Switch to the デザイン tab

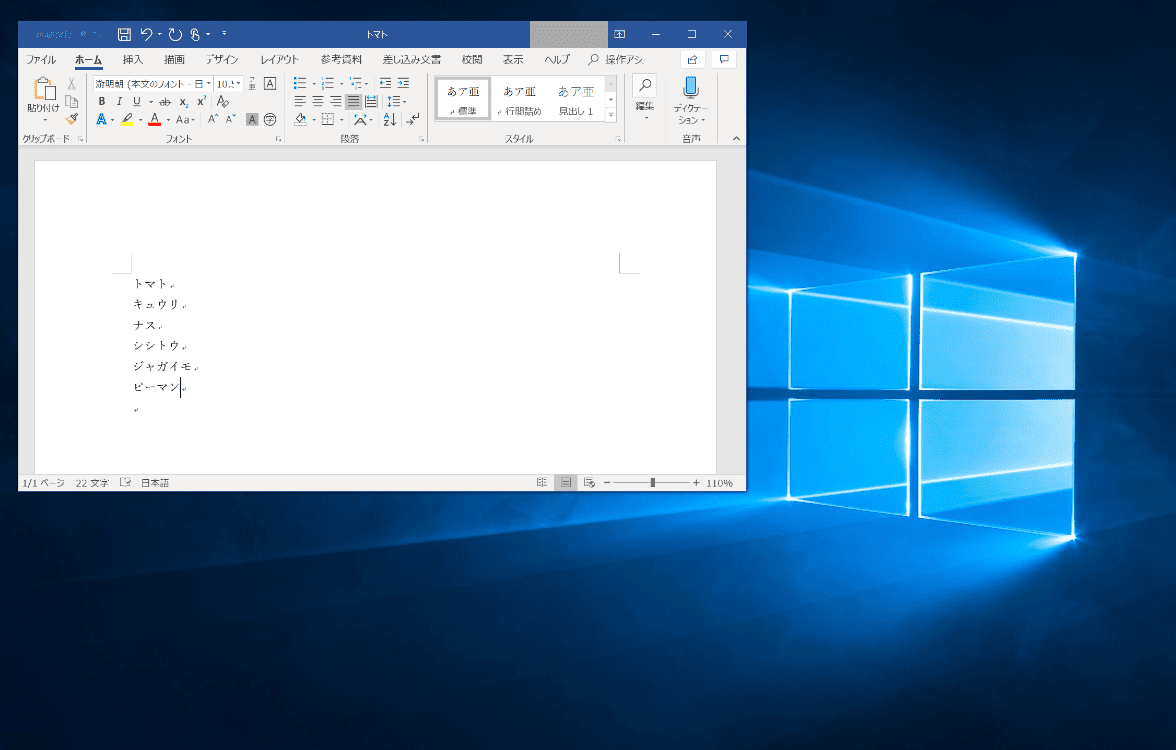tap(222, 60)
